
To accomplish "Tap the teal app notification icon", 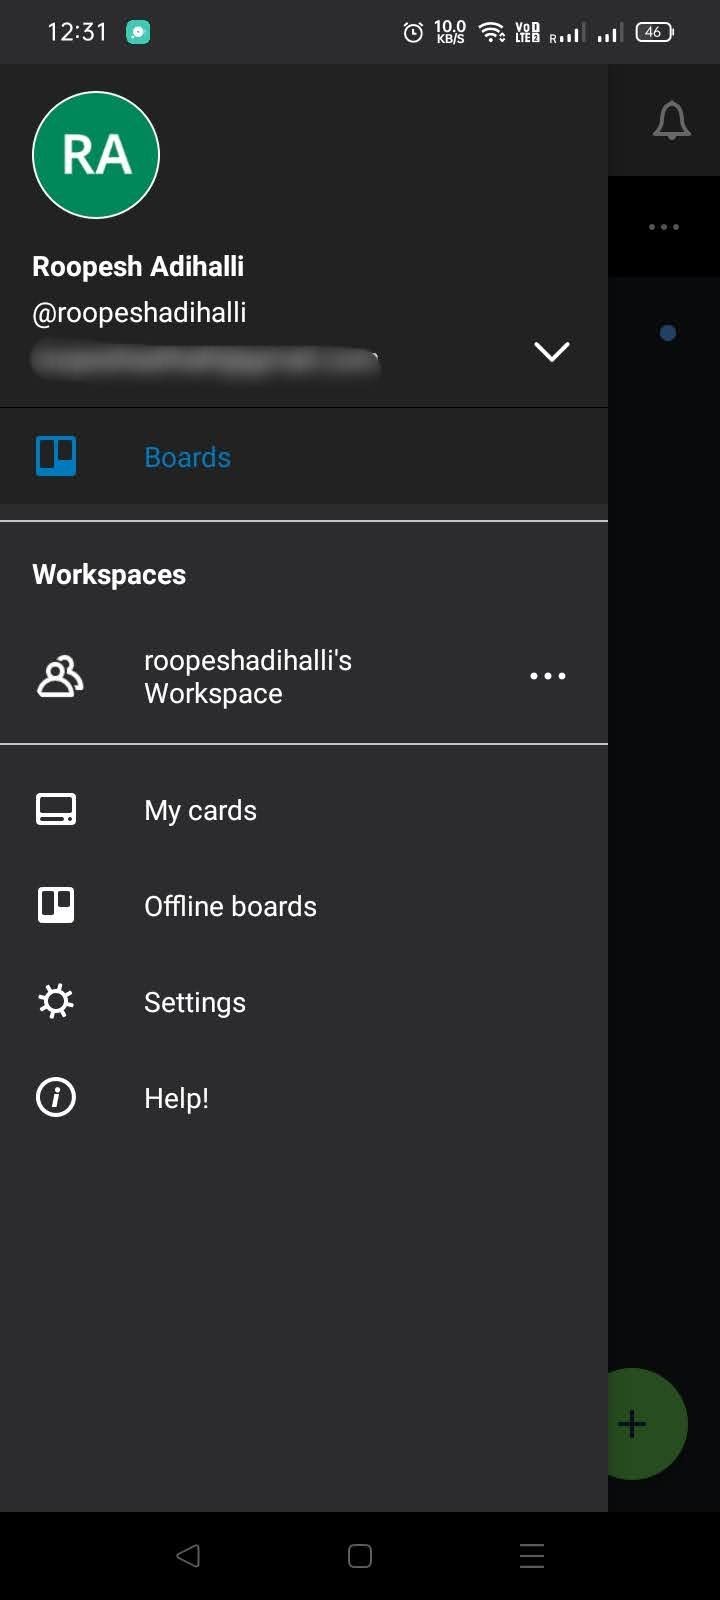I will (138, 32).
